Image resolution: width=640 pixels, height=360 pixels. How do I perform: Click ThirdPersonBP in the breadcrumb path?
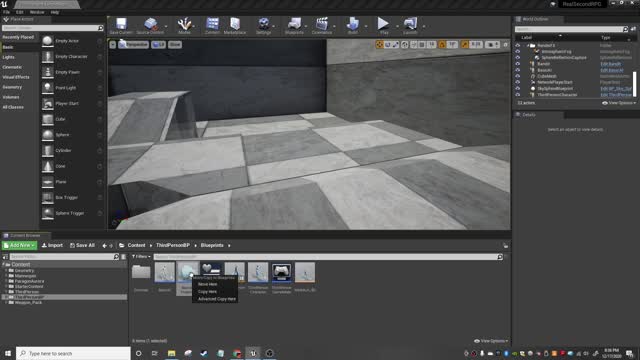[173, 246]
